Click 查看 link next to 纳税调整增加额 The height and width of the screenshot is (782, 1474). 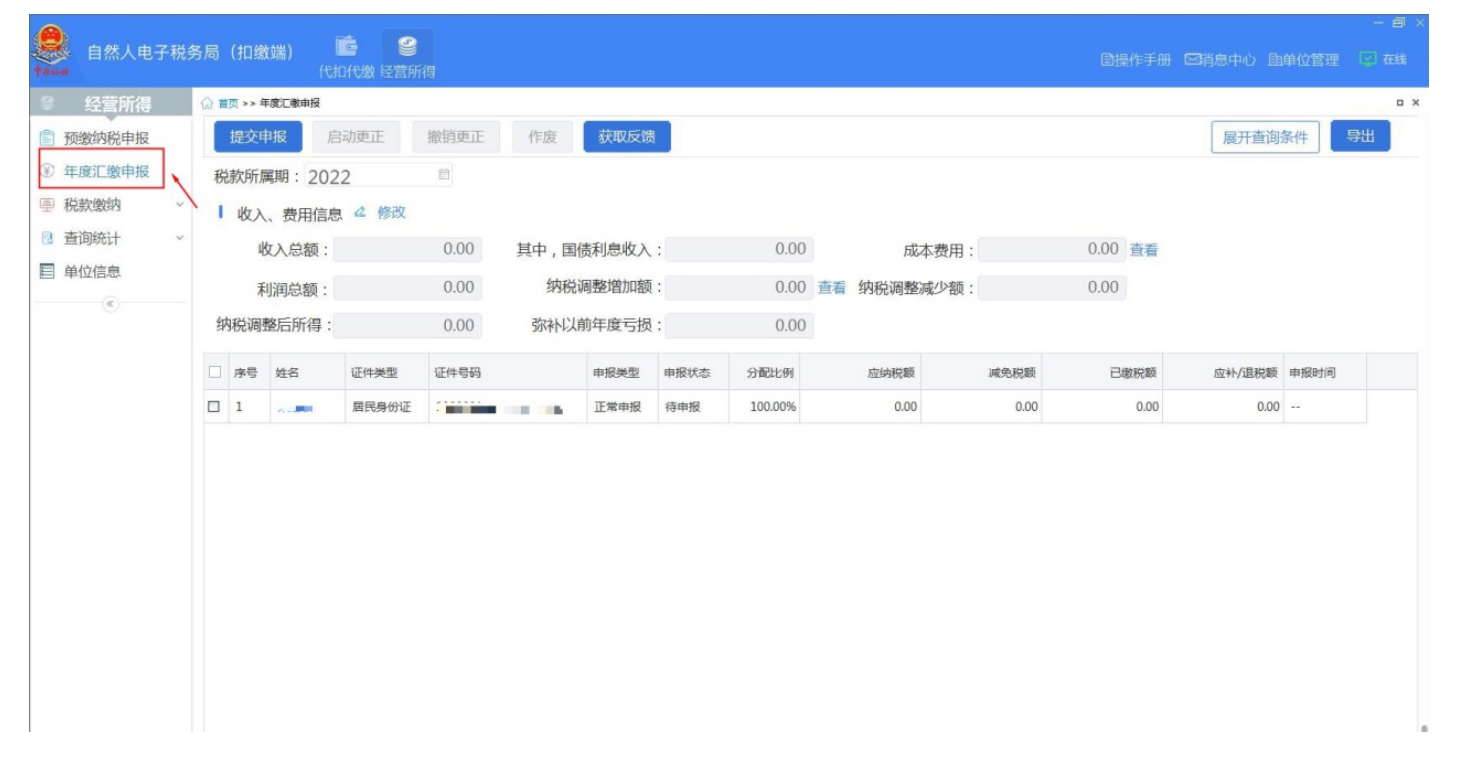pyautogui.click(x=832, y=288)
